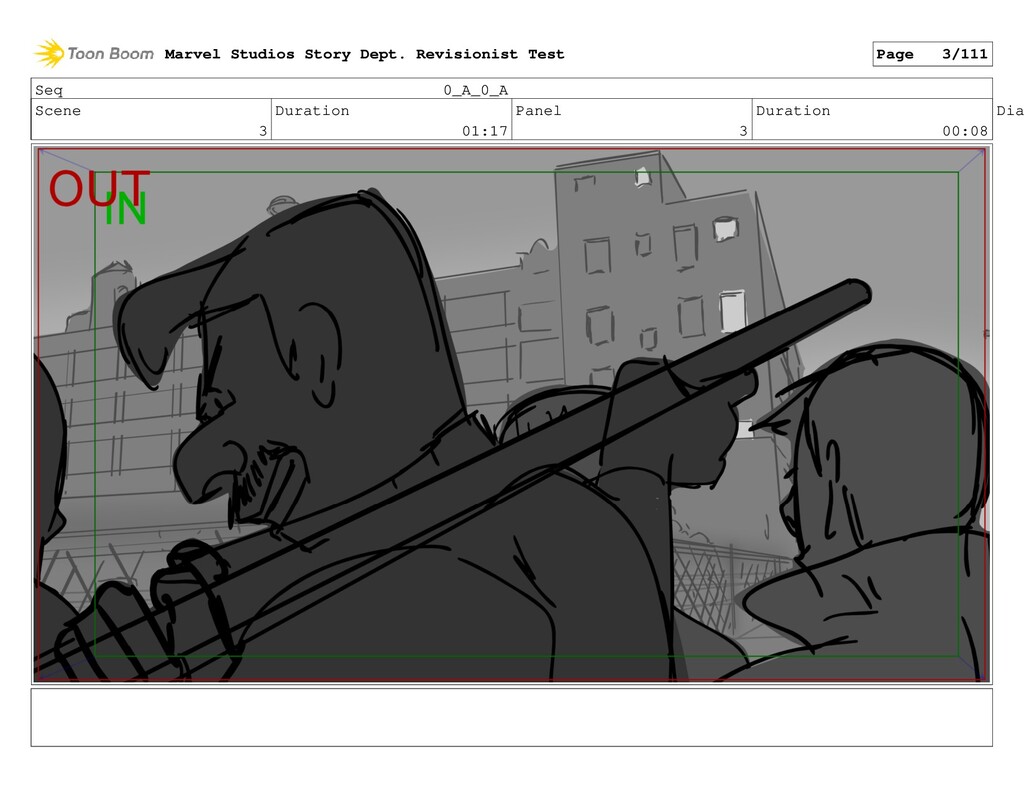This screenshot has height=793, width=1024.
Task: Click the green IN camera frame label
Action: tap(126, 210)
